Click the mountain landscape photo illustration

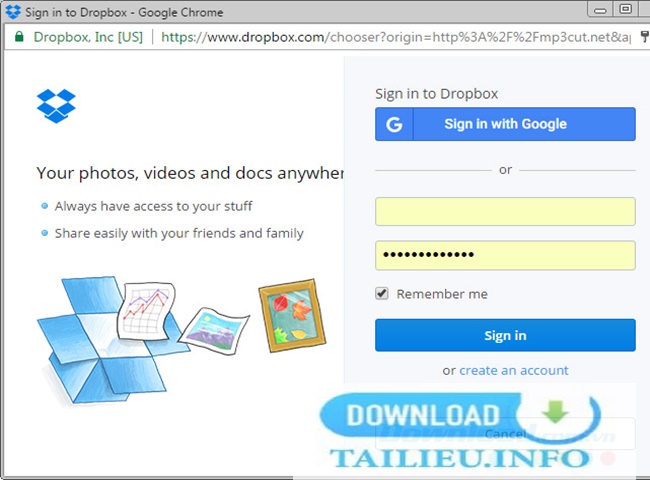(213, 330)
